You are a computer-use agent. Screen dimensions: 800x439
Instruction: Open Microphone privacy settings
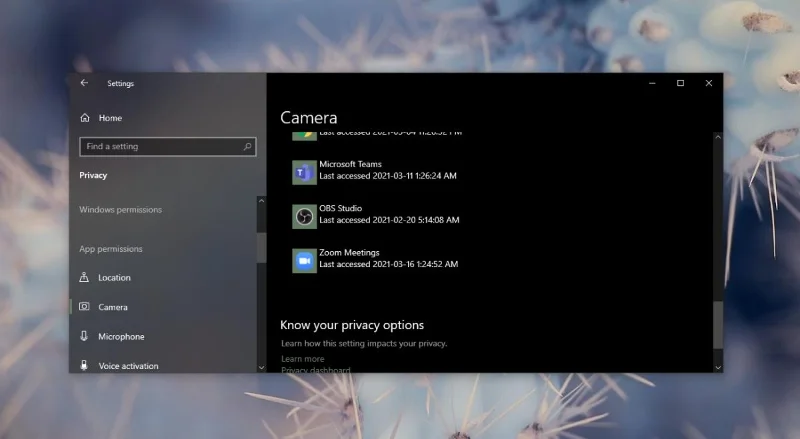tap(121, 336)
